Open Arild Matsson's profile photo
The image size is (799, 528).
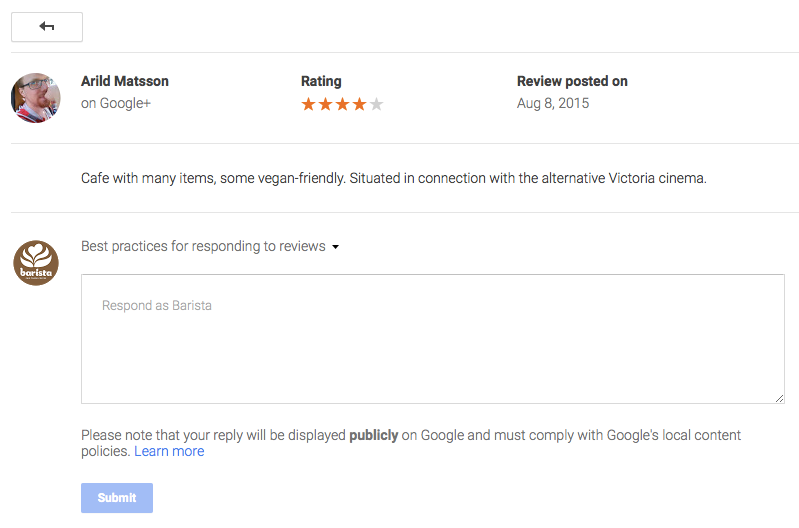point(36,97)
